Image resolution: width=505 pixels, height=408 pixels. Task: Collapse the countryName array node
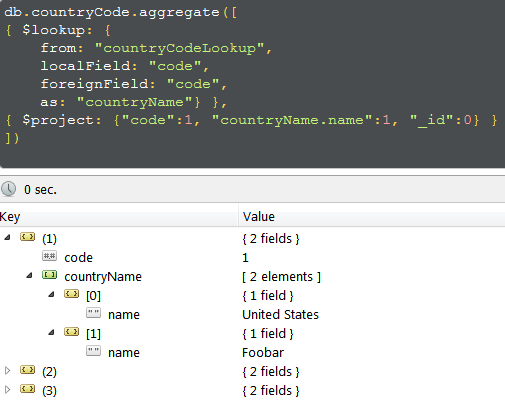(29, 275)
